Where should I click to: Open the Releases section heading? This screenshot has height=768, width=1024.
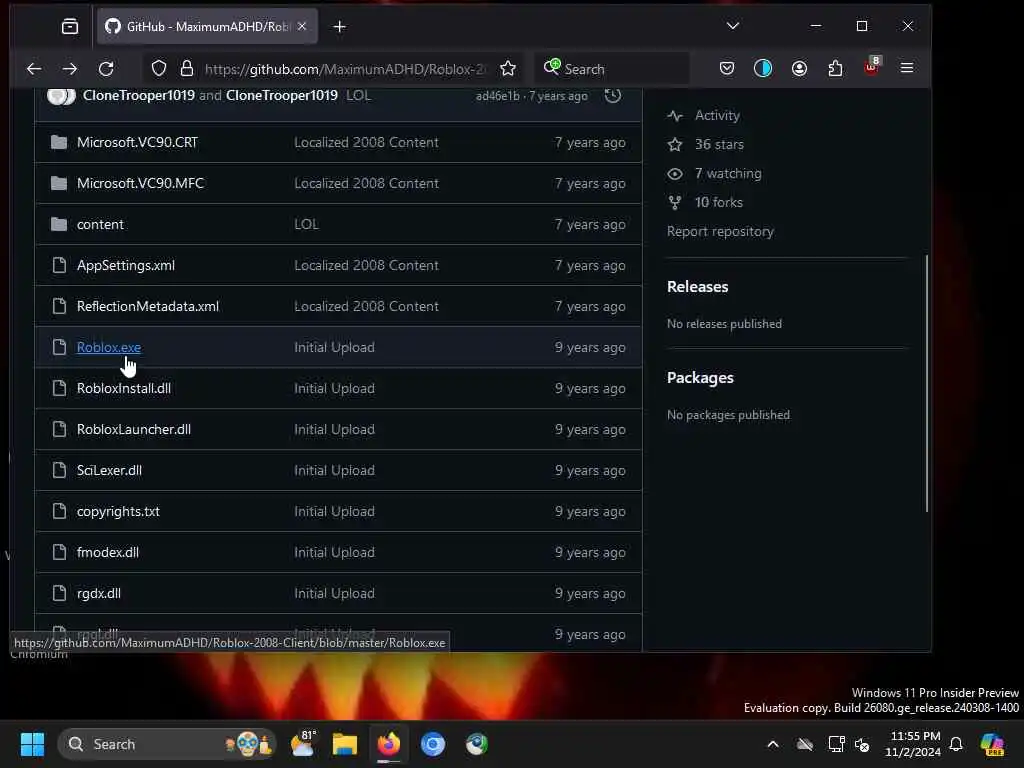[697, 287]
